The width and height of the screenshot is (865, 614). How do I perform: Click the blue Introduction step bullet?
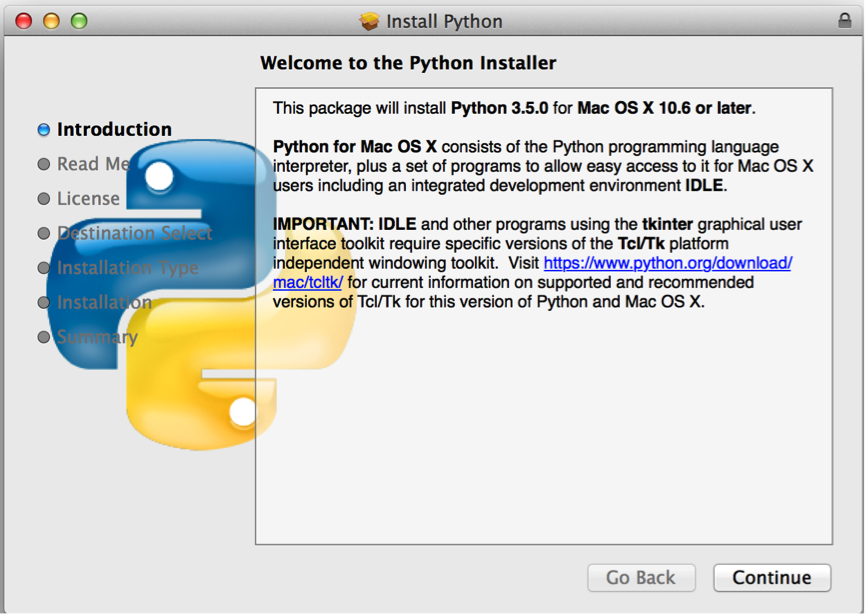44,130
